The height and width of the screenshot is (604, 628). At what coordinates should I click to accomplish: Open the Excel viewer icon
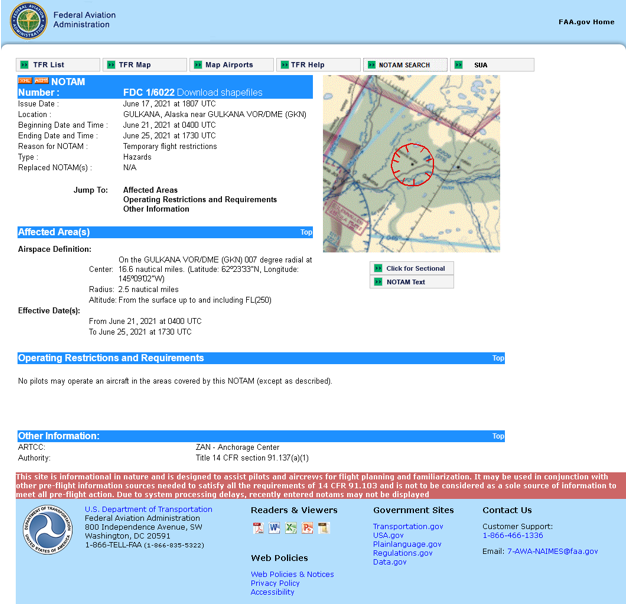pyautogui.click(x=290, y=528)
